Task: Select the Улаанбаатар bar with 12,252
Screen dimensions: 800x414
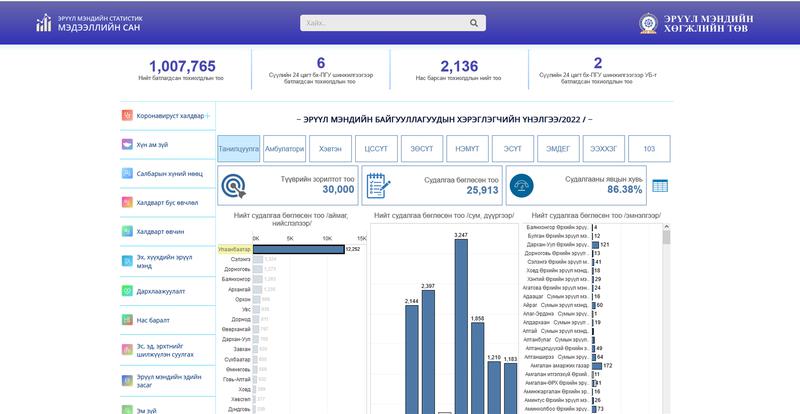Action: pos(298,250)
